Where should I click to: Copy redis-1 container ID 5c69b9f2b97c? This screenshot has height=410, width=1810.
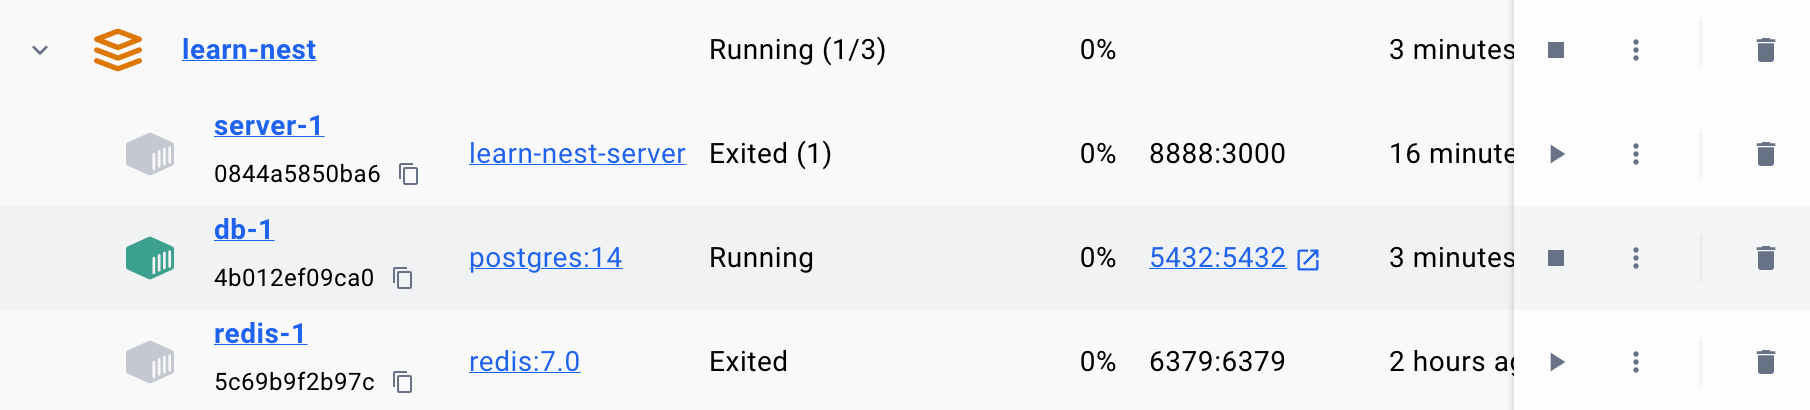point(403,382)
